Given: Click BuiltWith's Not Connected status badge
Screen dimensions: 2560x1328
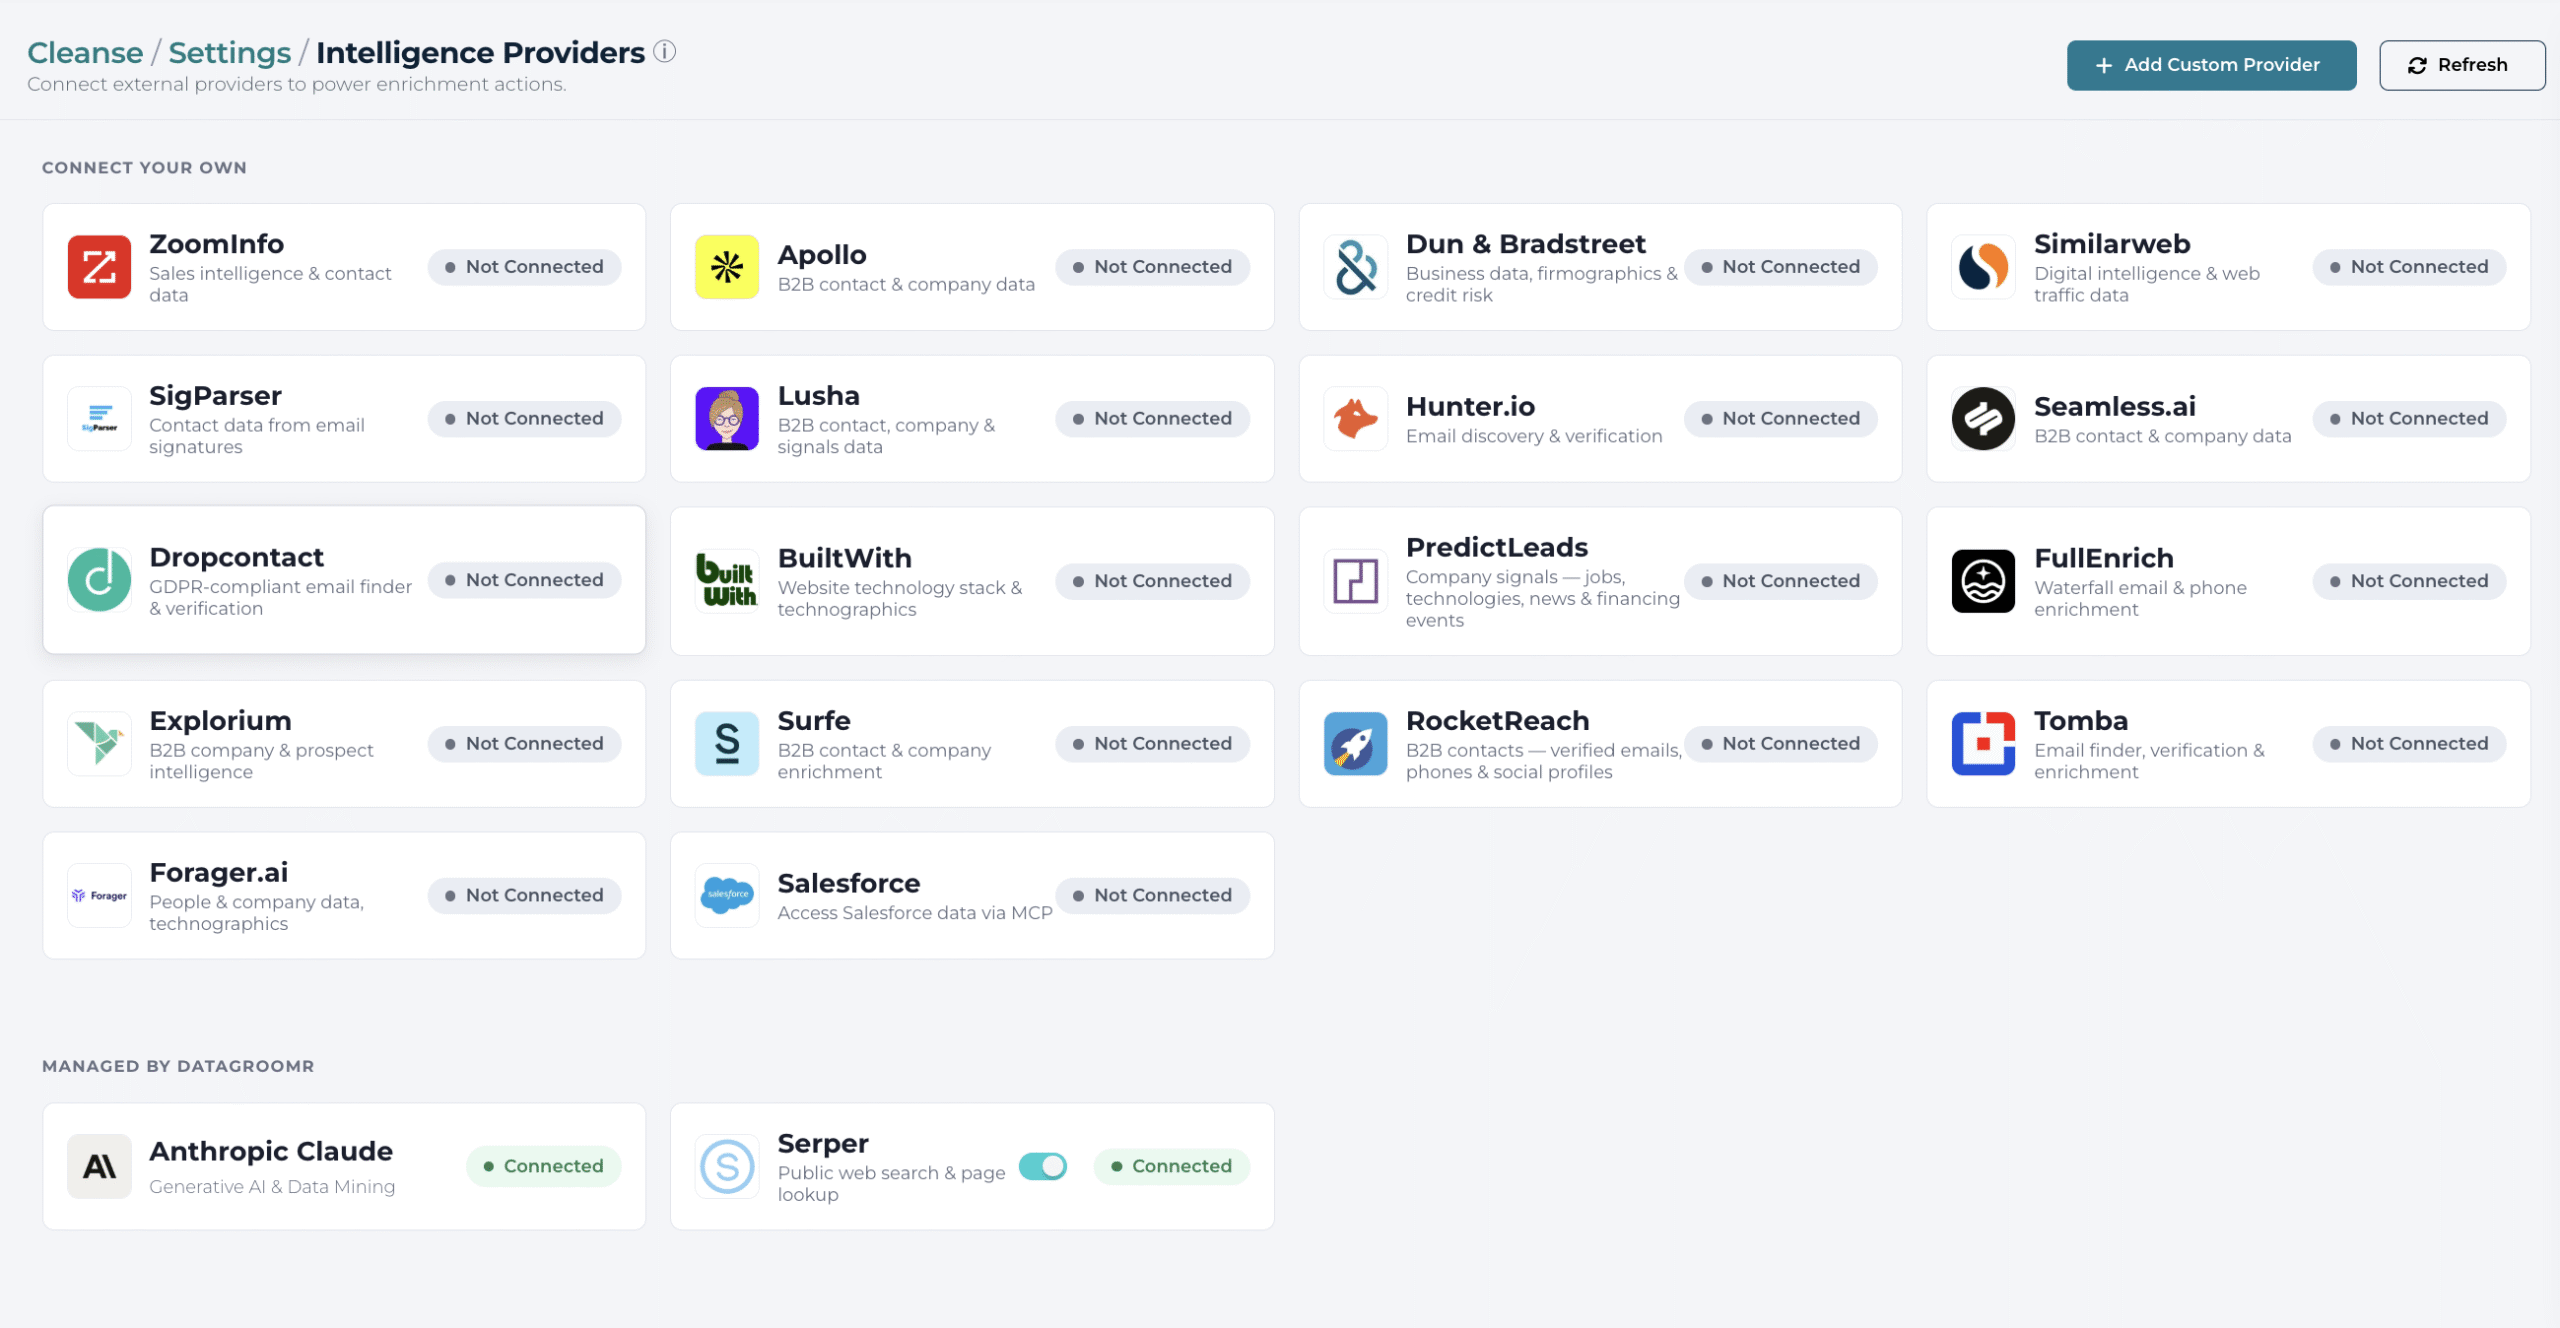Looking at the screenshot, I should [x=1153, y=581].
